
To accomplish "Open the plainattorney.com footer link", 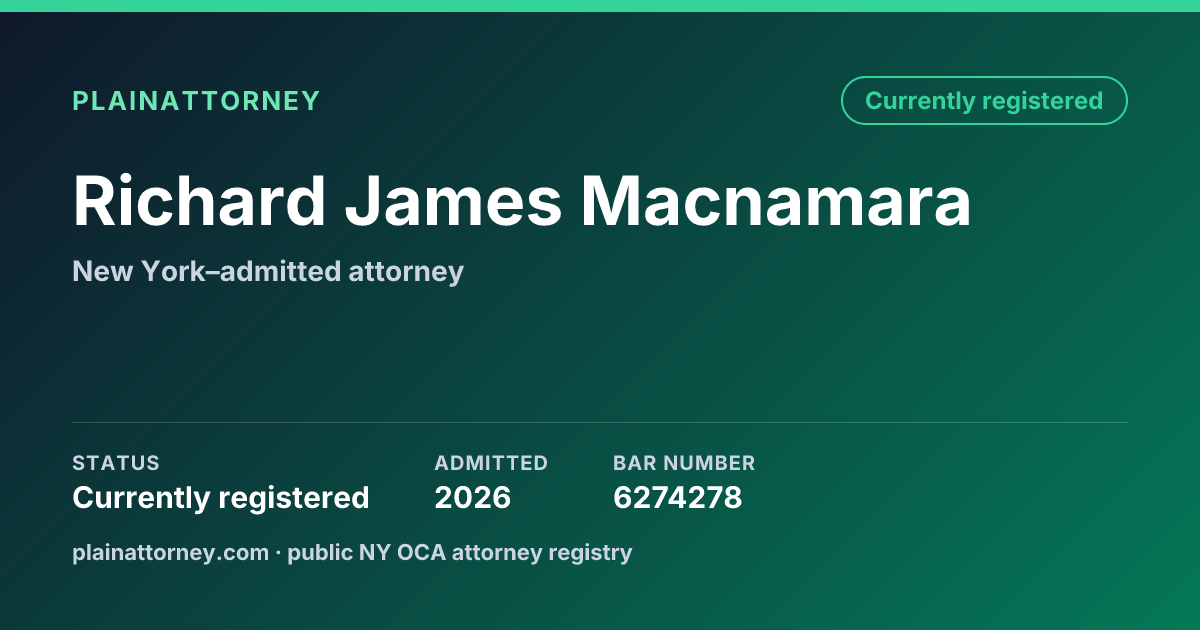I will pos(171,553).
